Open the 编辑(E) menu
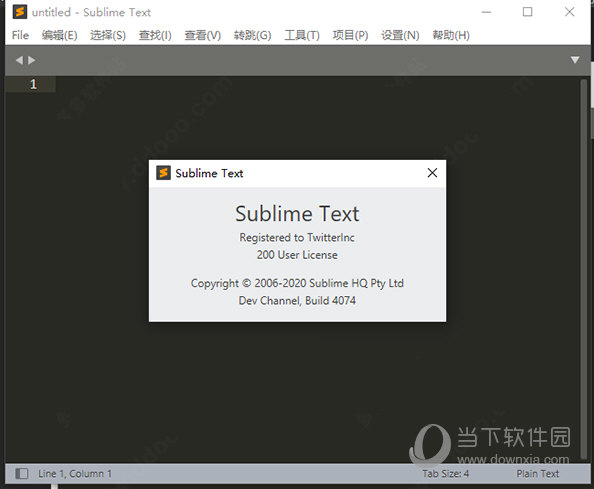 [x=59, y=35]
